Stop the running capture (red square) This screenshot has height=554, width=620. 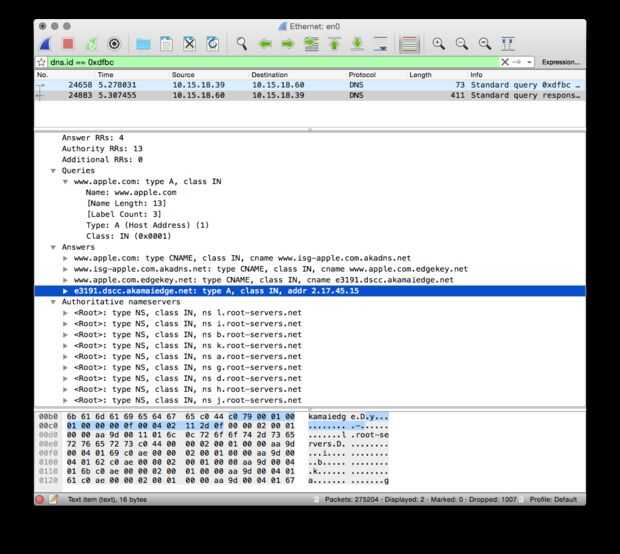tap(68, 43)
